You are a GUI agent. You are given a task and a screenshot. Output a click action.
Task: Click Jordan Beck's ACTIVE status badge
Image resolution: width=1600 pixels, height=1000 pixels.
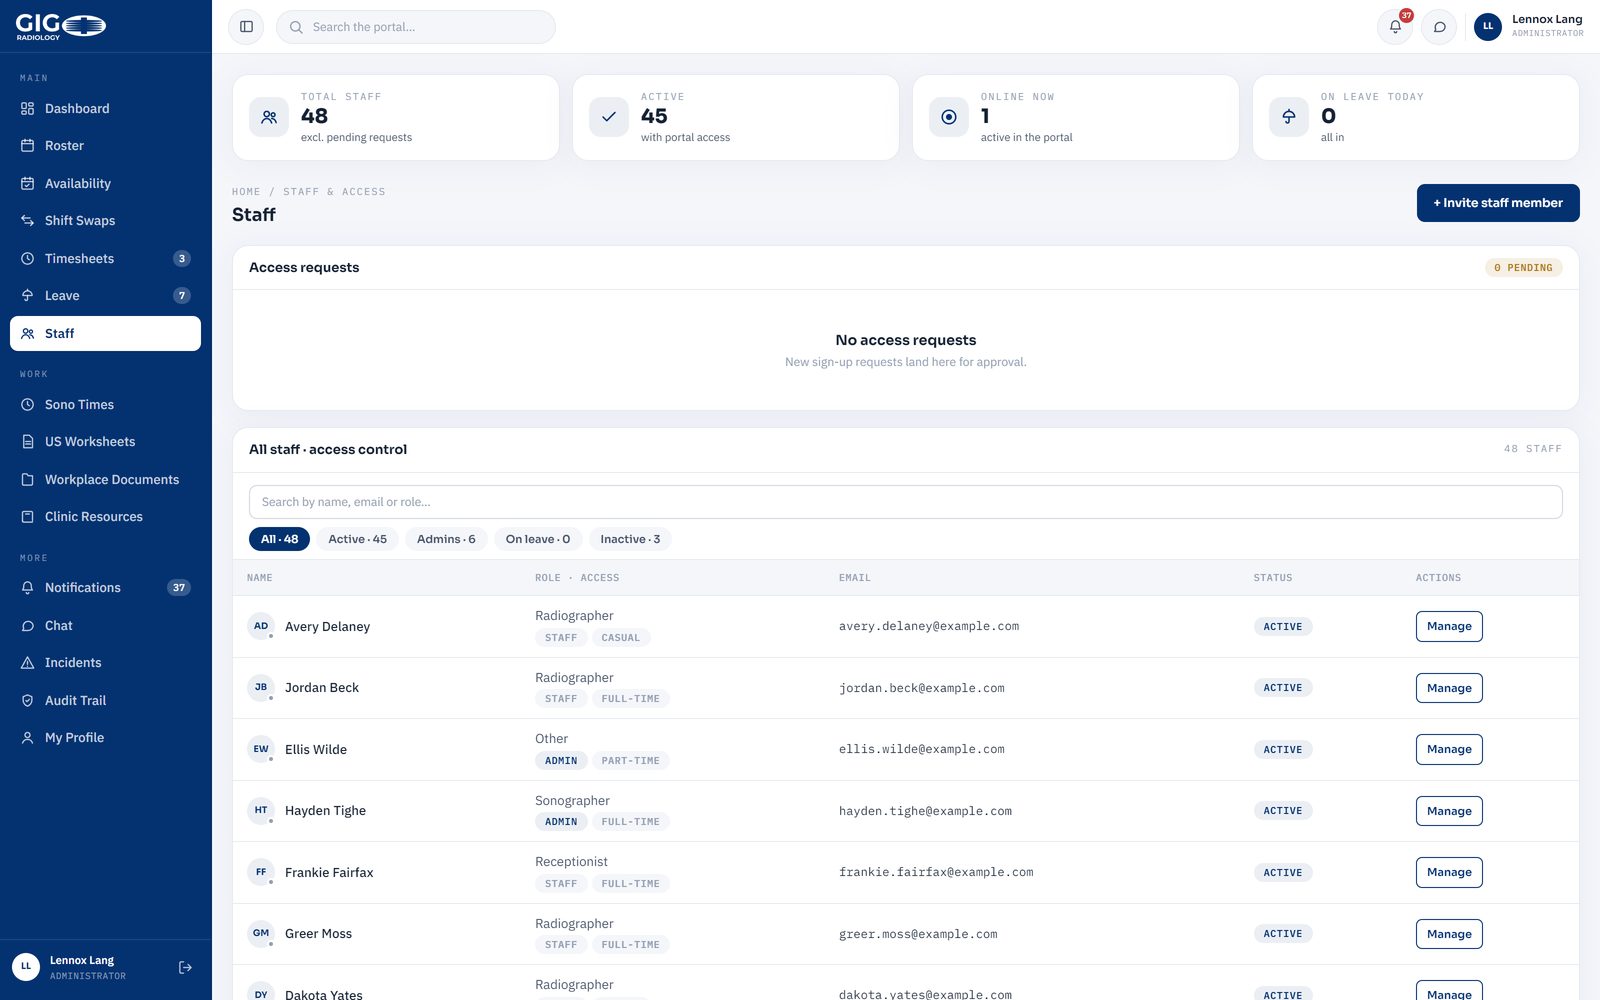tap(1283, 688)
